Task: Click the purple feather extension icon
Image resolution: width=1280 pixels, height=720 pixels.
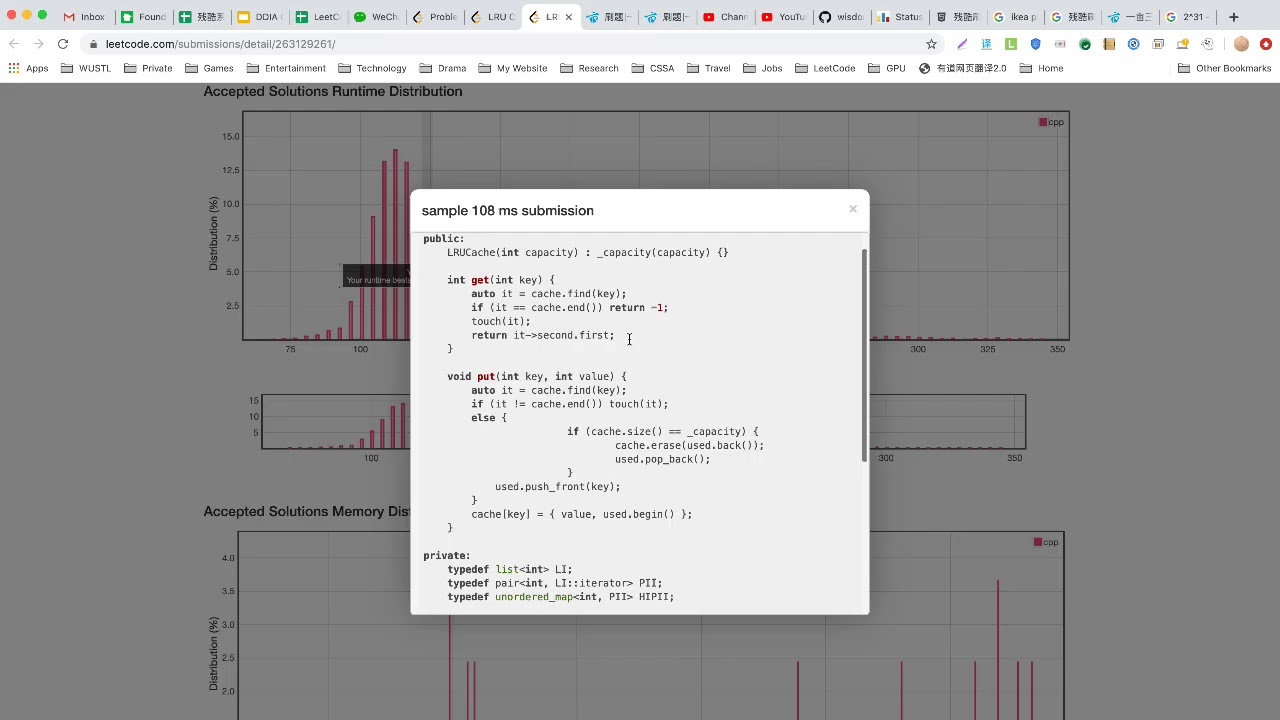Action: tap(962, 44)
